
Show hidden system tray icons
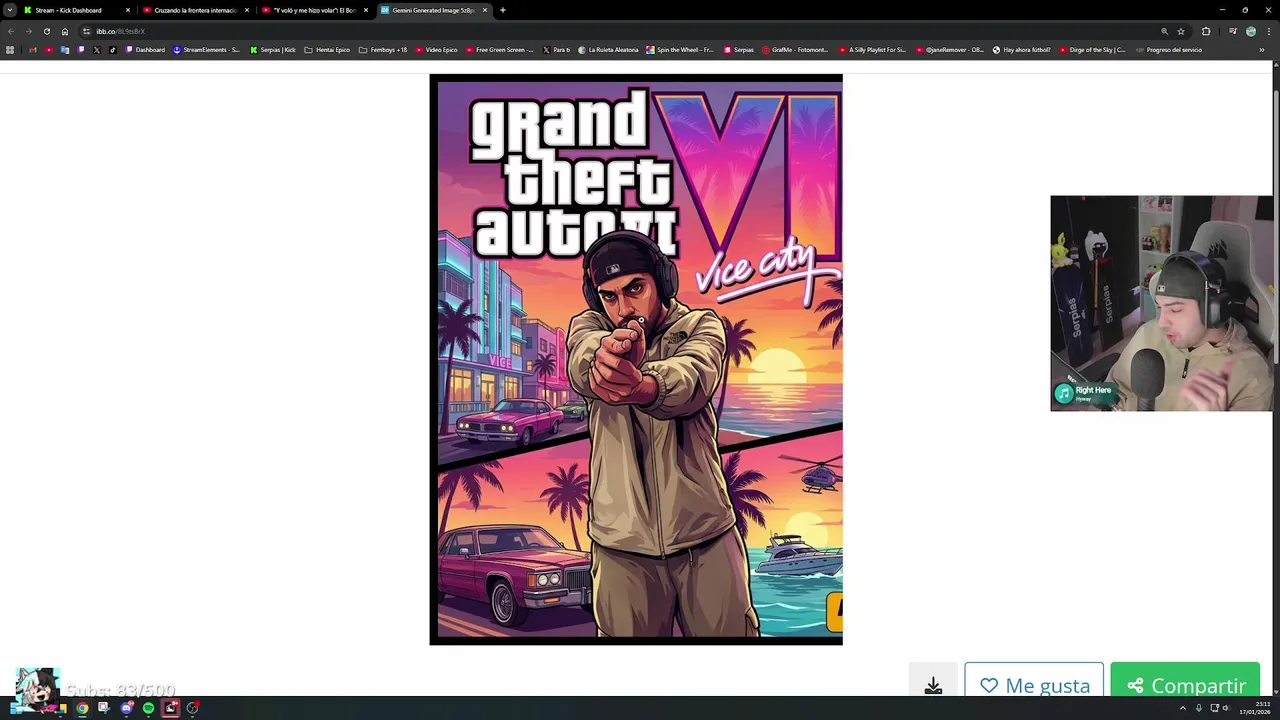click(x=1182, y=708)
